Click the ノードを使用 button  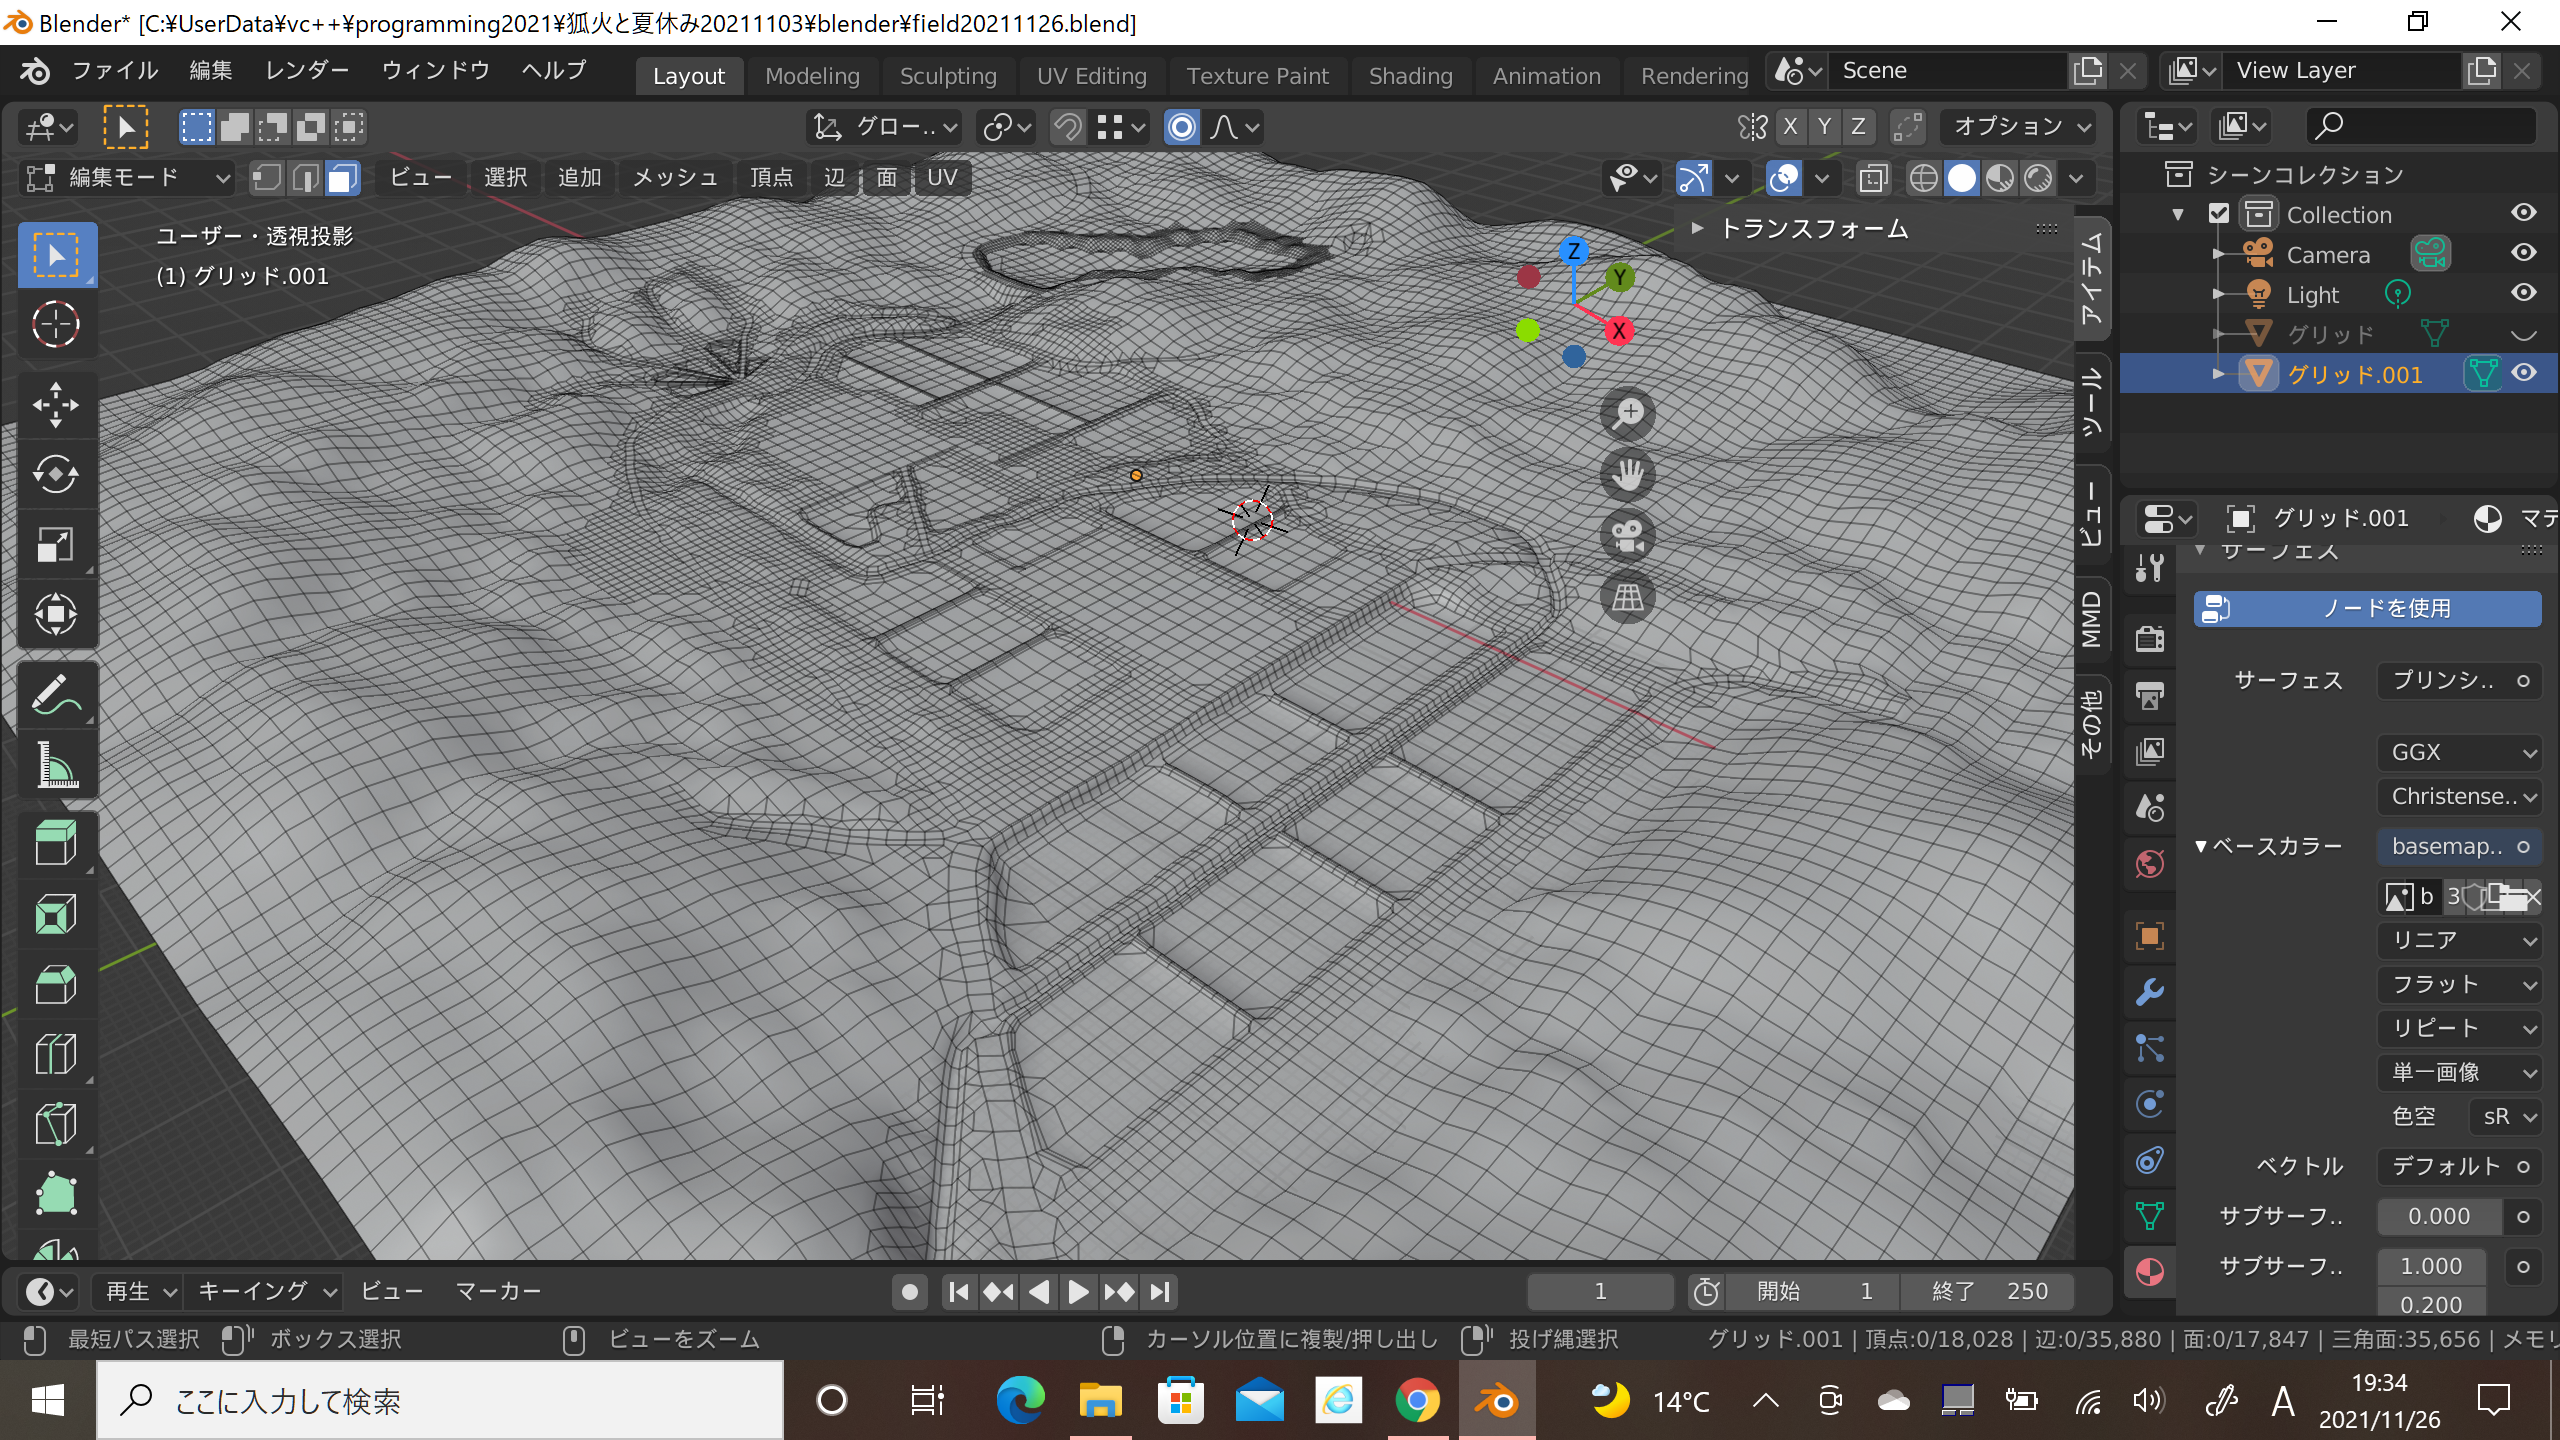[2367, 608]
